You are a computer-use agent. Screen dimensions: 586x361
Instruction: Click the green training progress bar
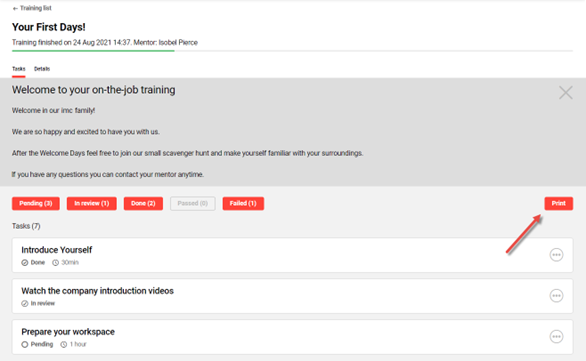[x=93, y=50]
